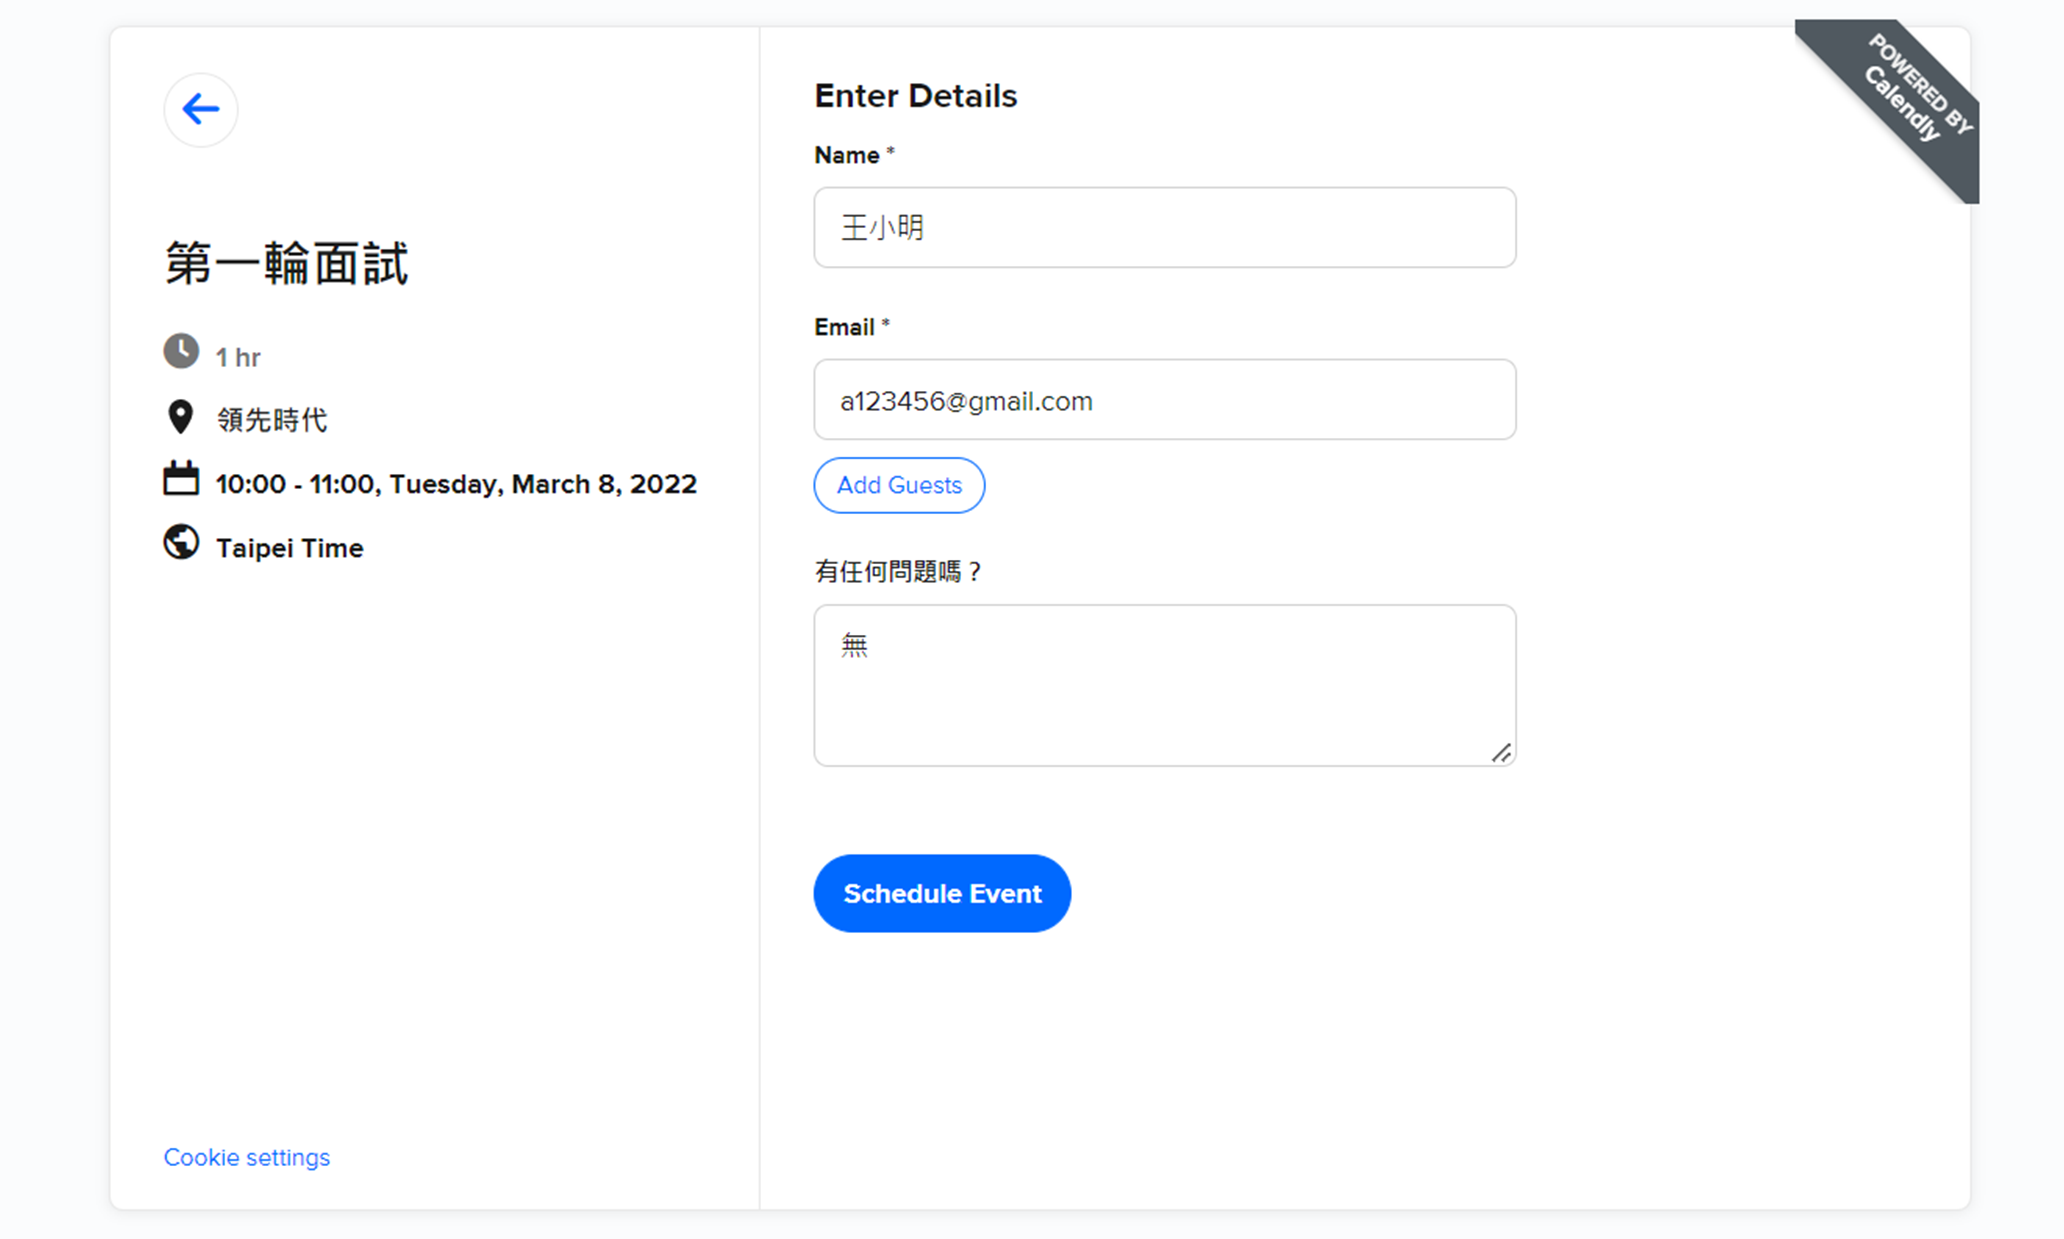Image resolution: width=2064 pixels, height=1239 pixels.
Task: Click the Taipei Time label
Action: 290,548
